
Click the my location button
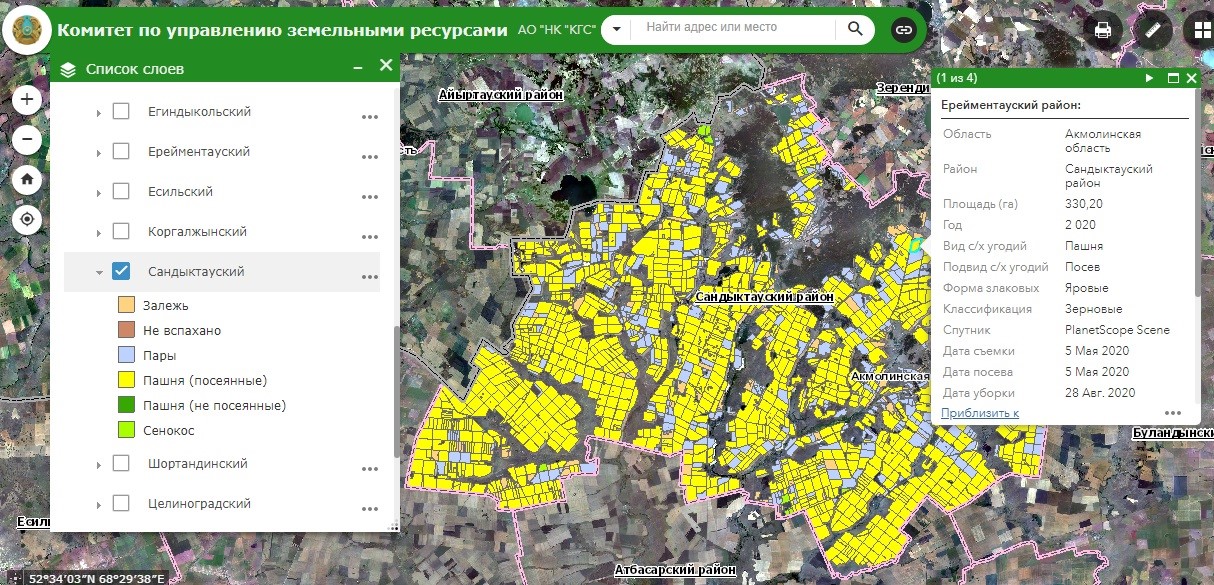pos(27,219)
